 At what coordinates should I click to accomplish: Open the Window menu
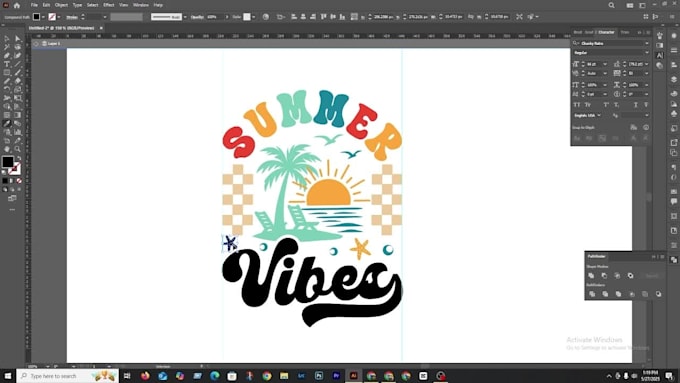[x=141, y=5]
